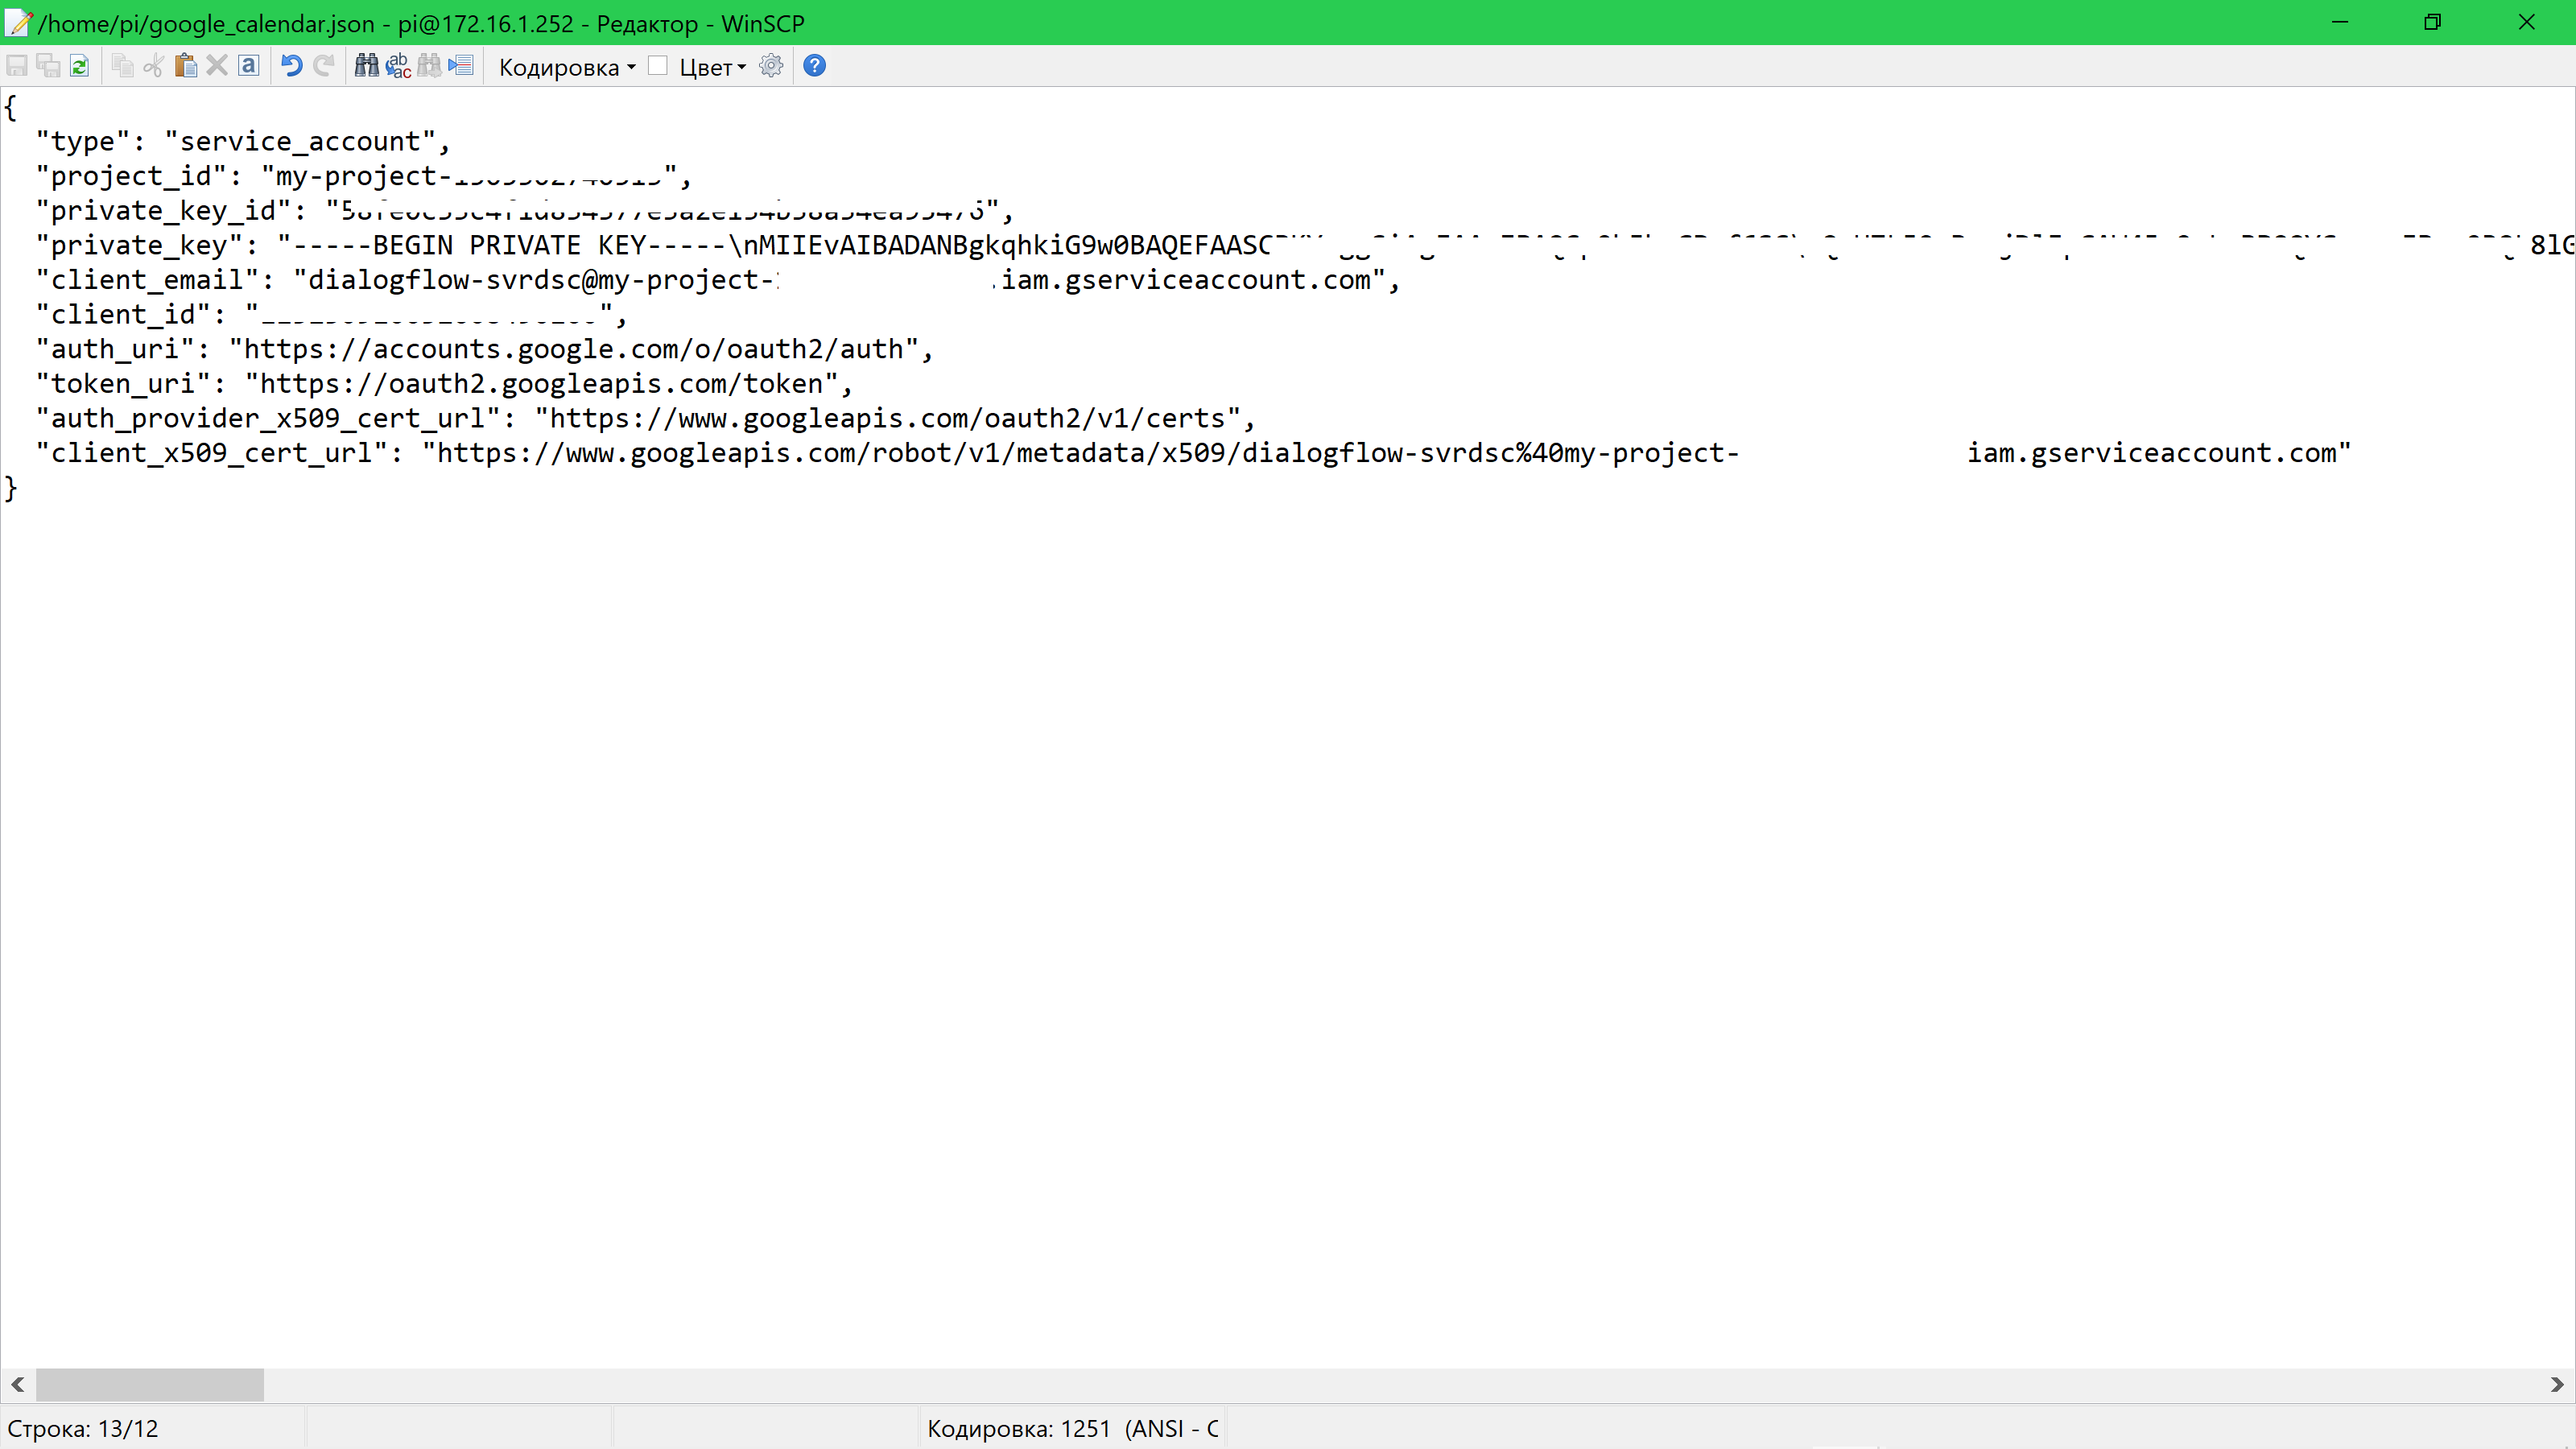Screen dimensions: 2576x1449
Task: Open the Кодировка encoding dropdown
Action: click(x=566, y=67)
